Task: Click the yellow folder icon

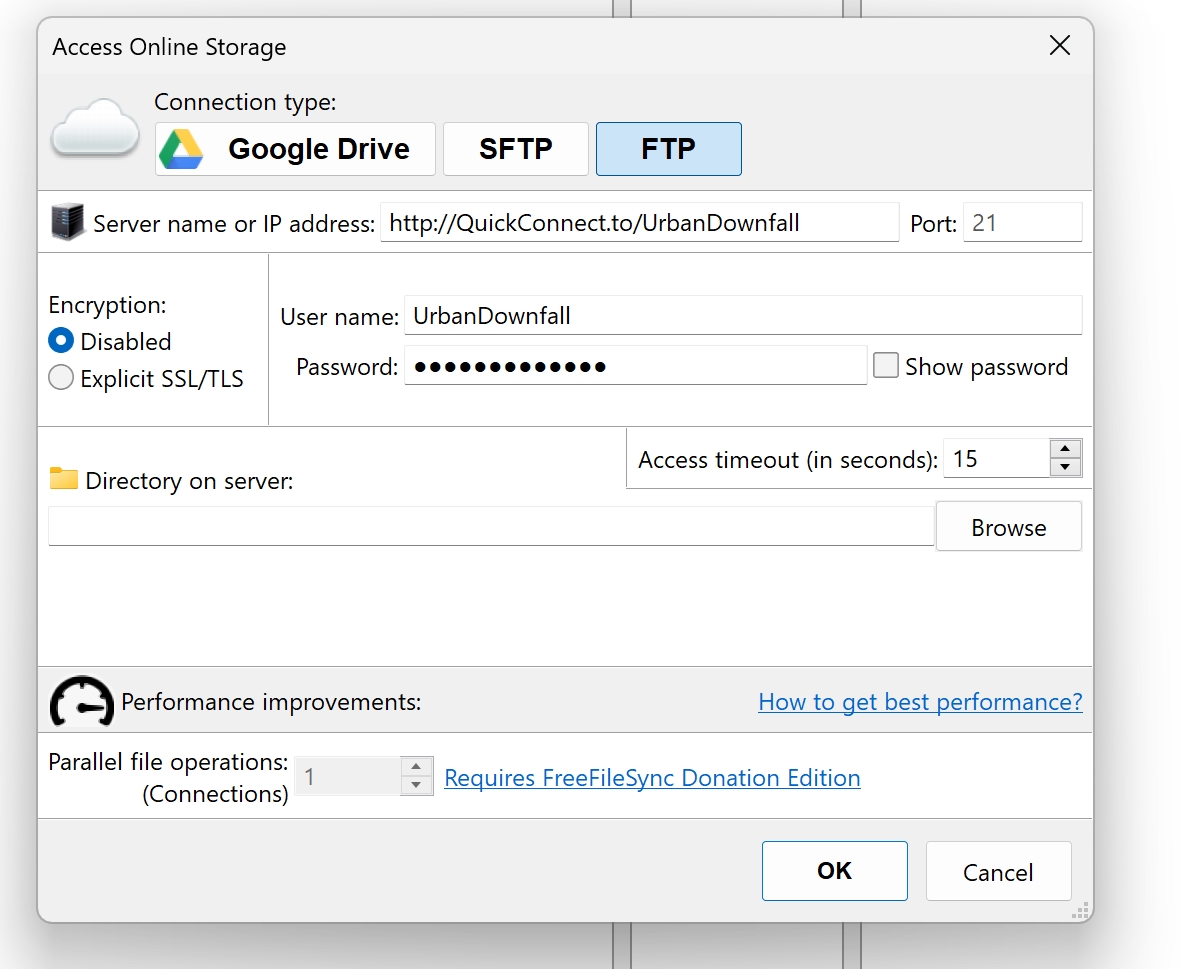Action: pos(64,478)
